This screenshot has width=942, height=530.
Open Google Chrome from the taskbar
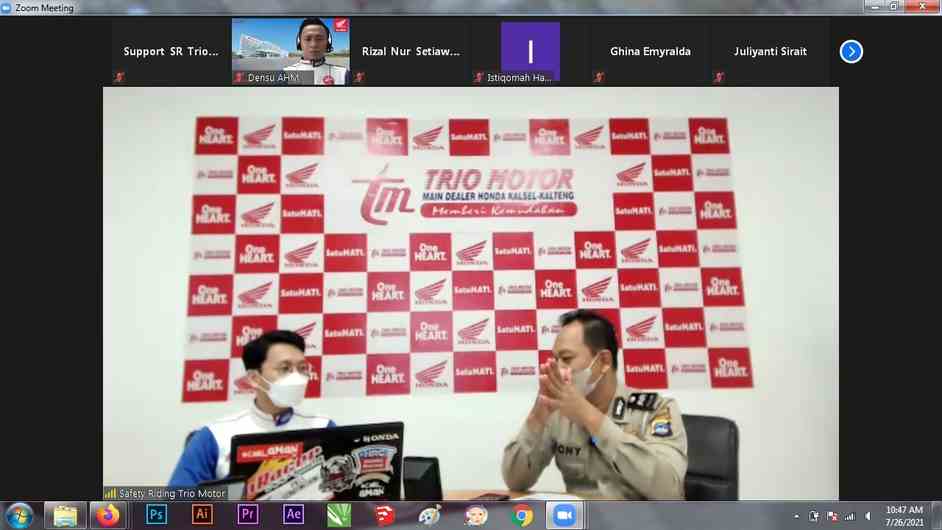click(522, 515)
